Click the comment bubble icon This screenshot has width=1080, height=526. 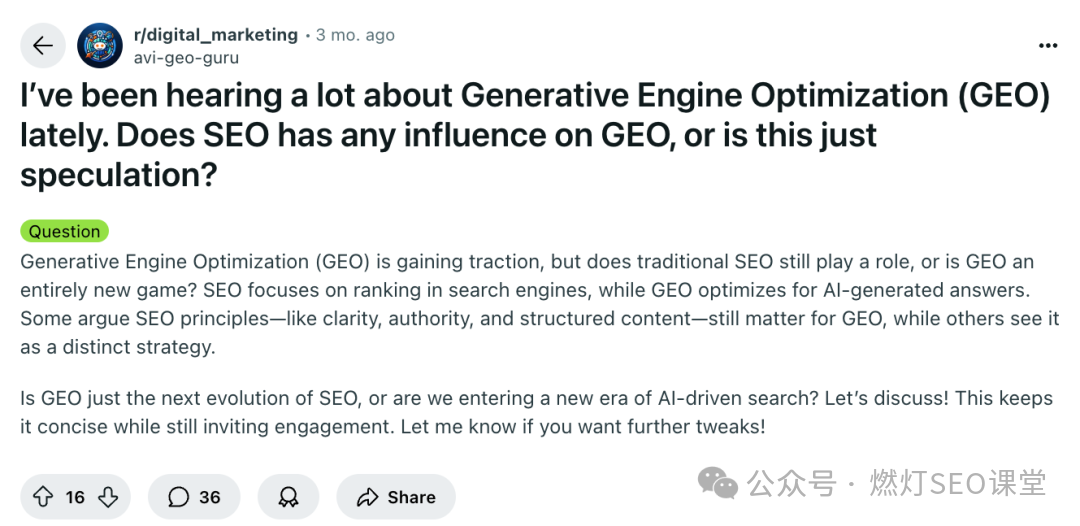(x=178, y=497)
